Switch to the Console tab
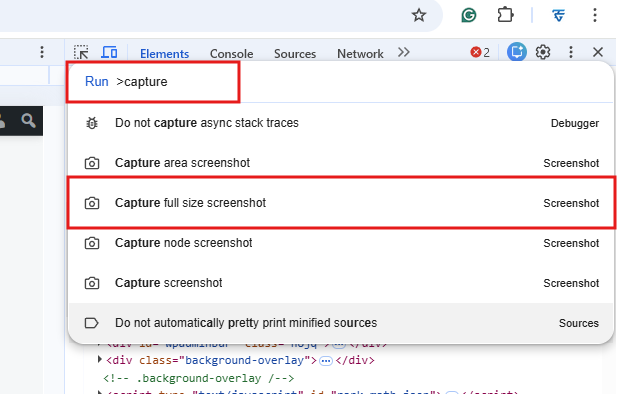The height and width of the screenshot is (394, 617). pos(231,54)
